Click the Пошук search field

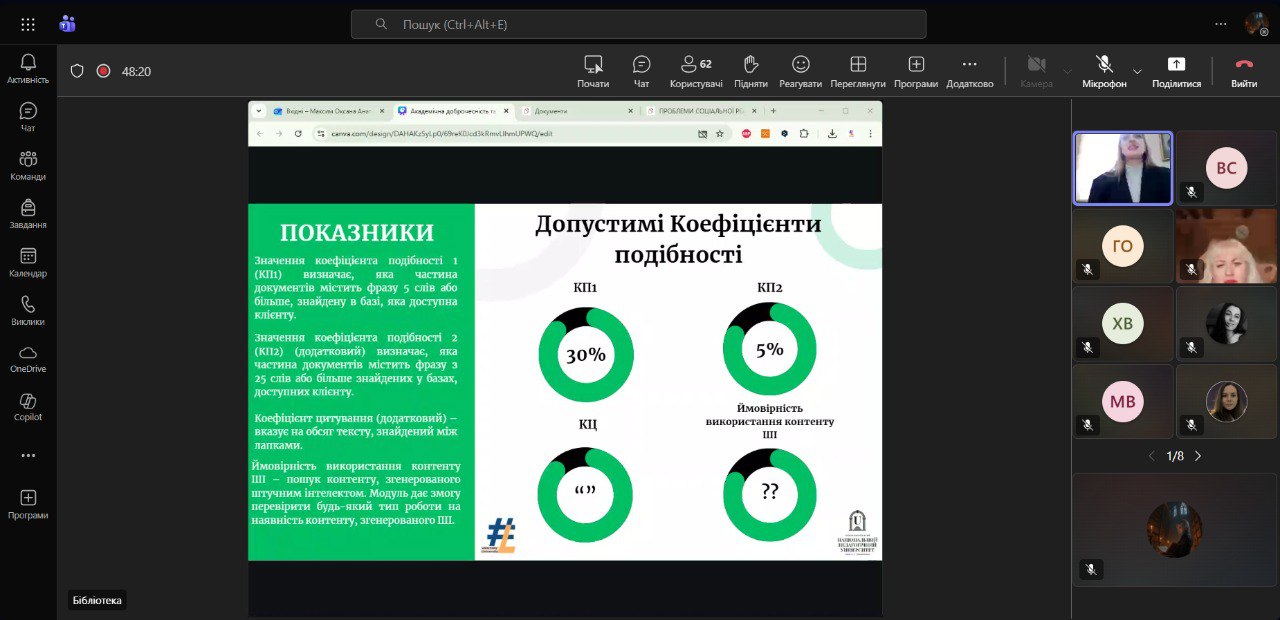click(638, 24)
